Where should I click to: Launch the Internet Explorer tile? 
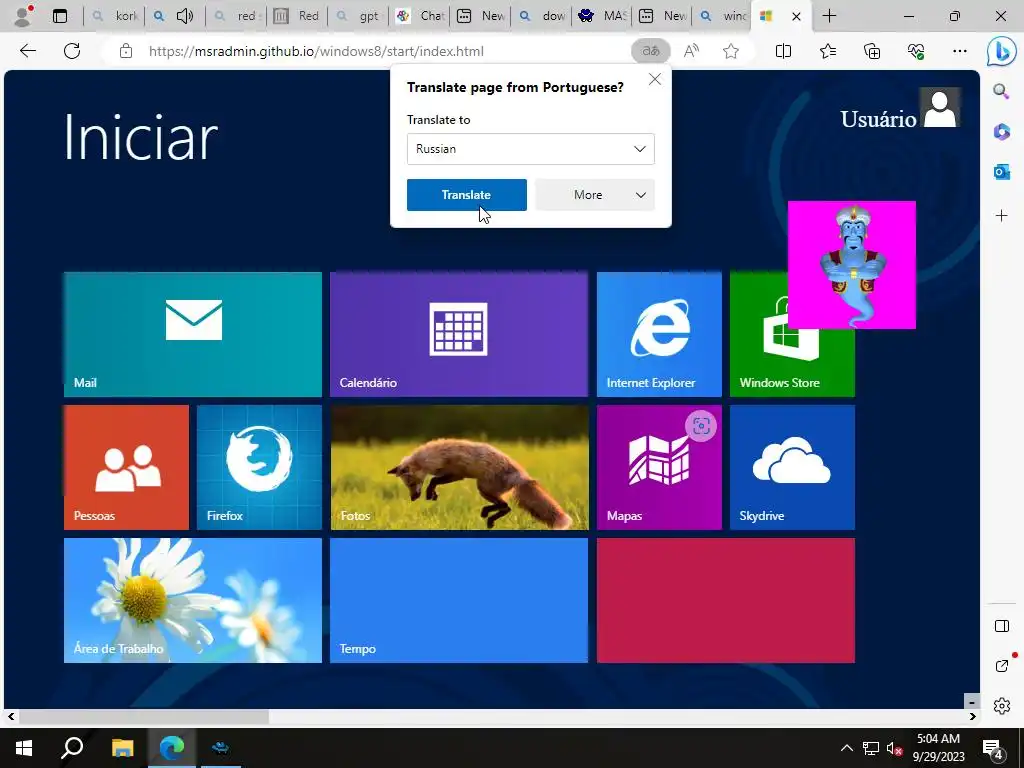tap(659, 334)
